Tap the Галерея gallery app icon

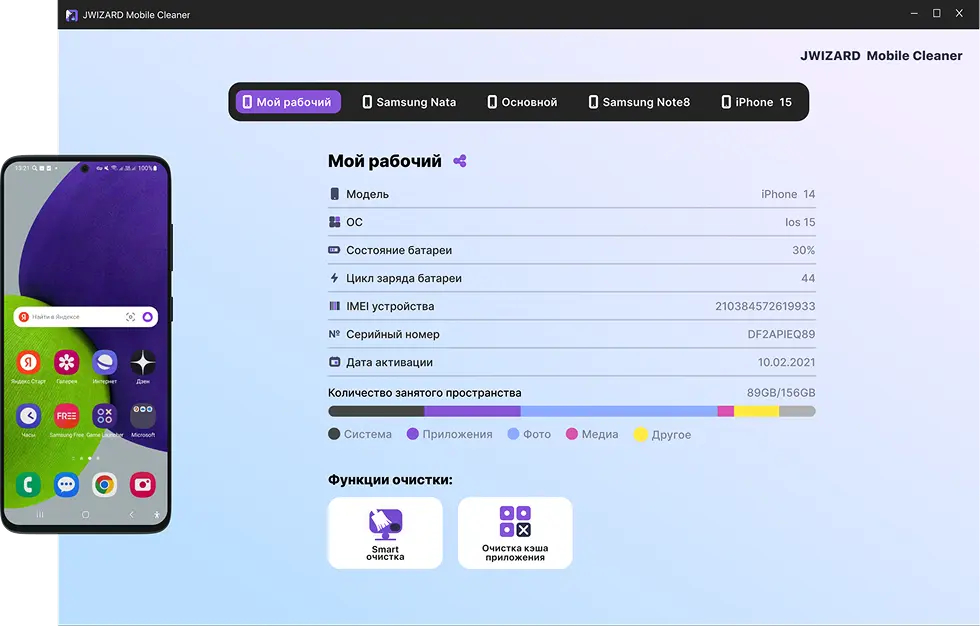click(x=66, y=362)
